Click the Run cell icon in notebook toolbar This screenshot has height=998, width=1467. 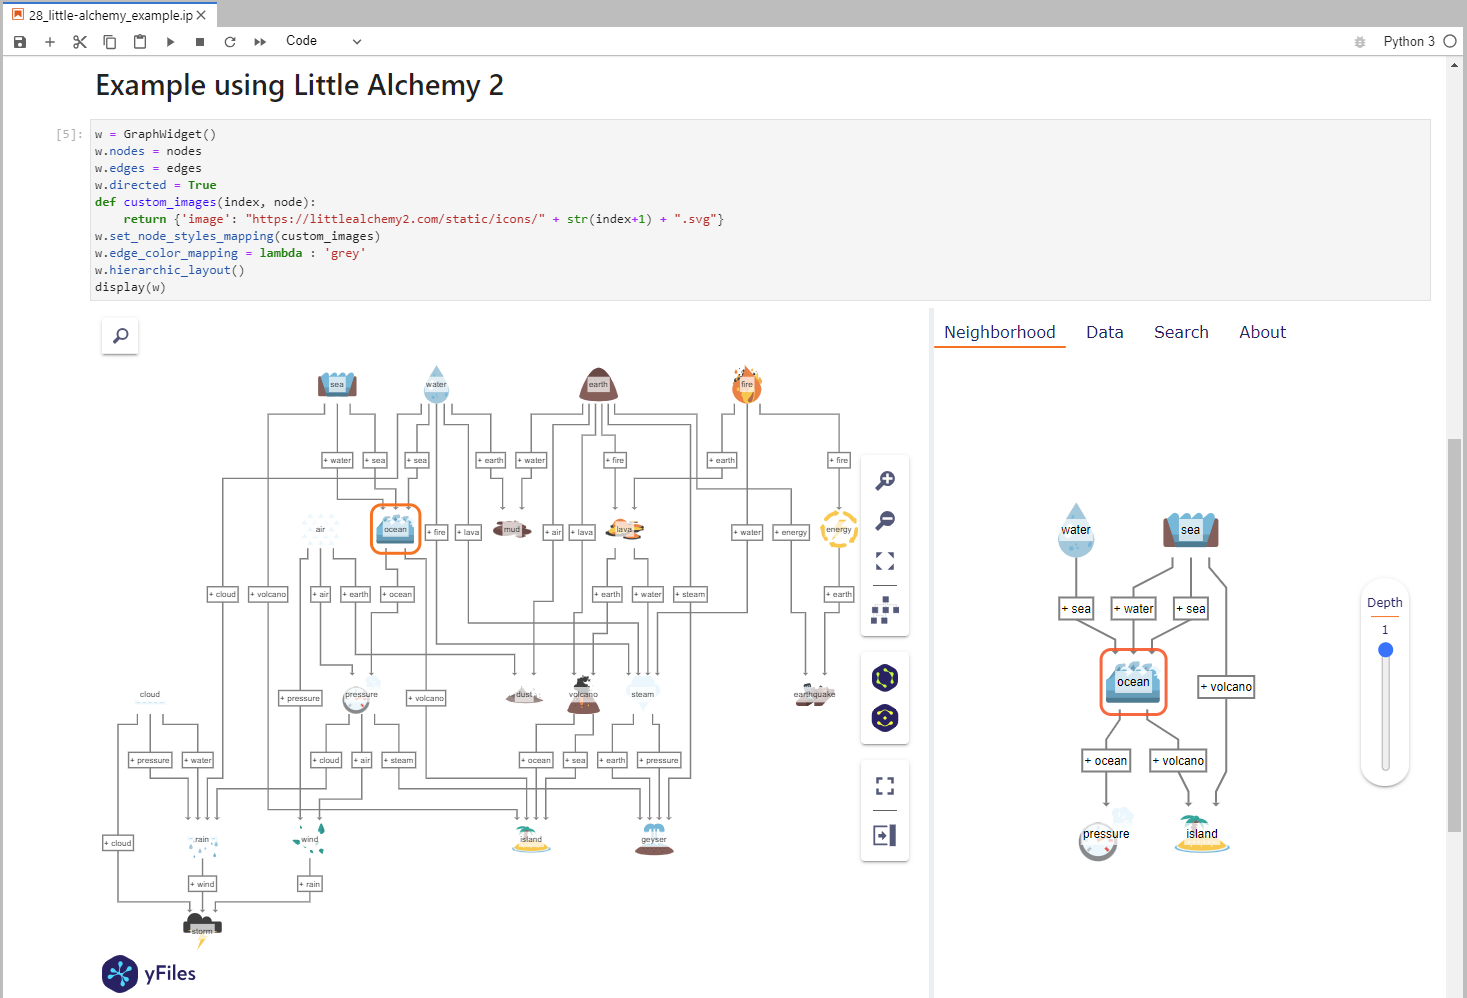tap(170, 41)
